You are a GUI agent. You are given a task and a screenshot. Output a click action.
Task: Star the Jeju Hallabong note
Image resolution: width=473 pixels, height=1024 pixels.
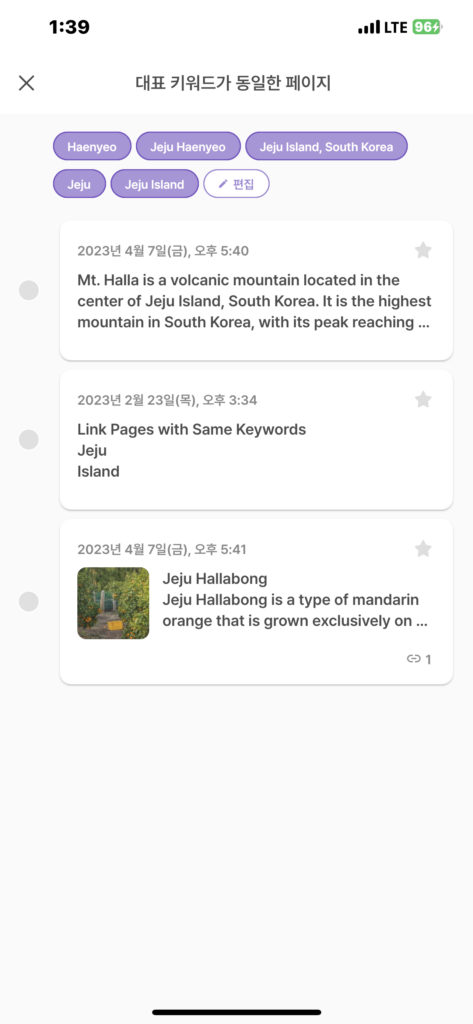click(x=423, y=549)
